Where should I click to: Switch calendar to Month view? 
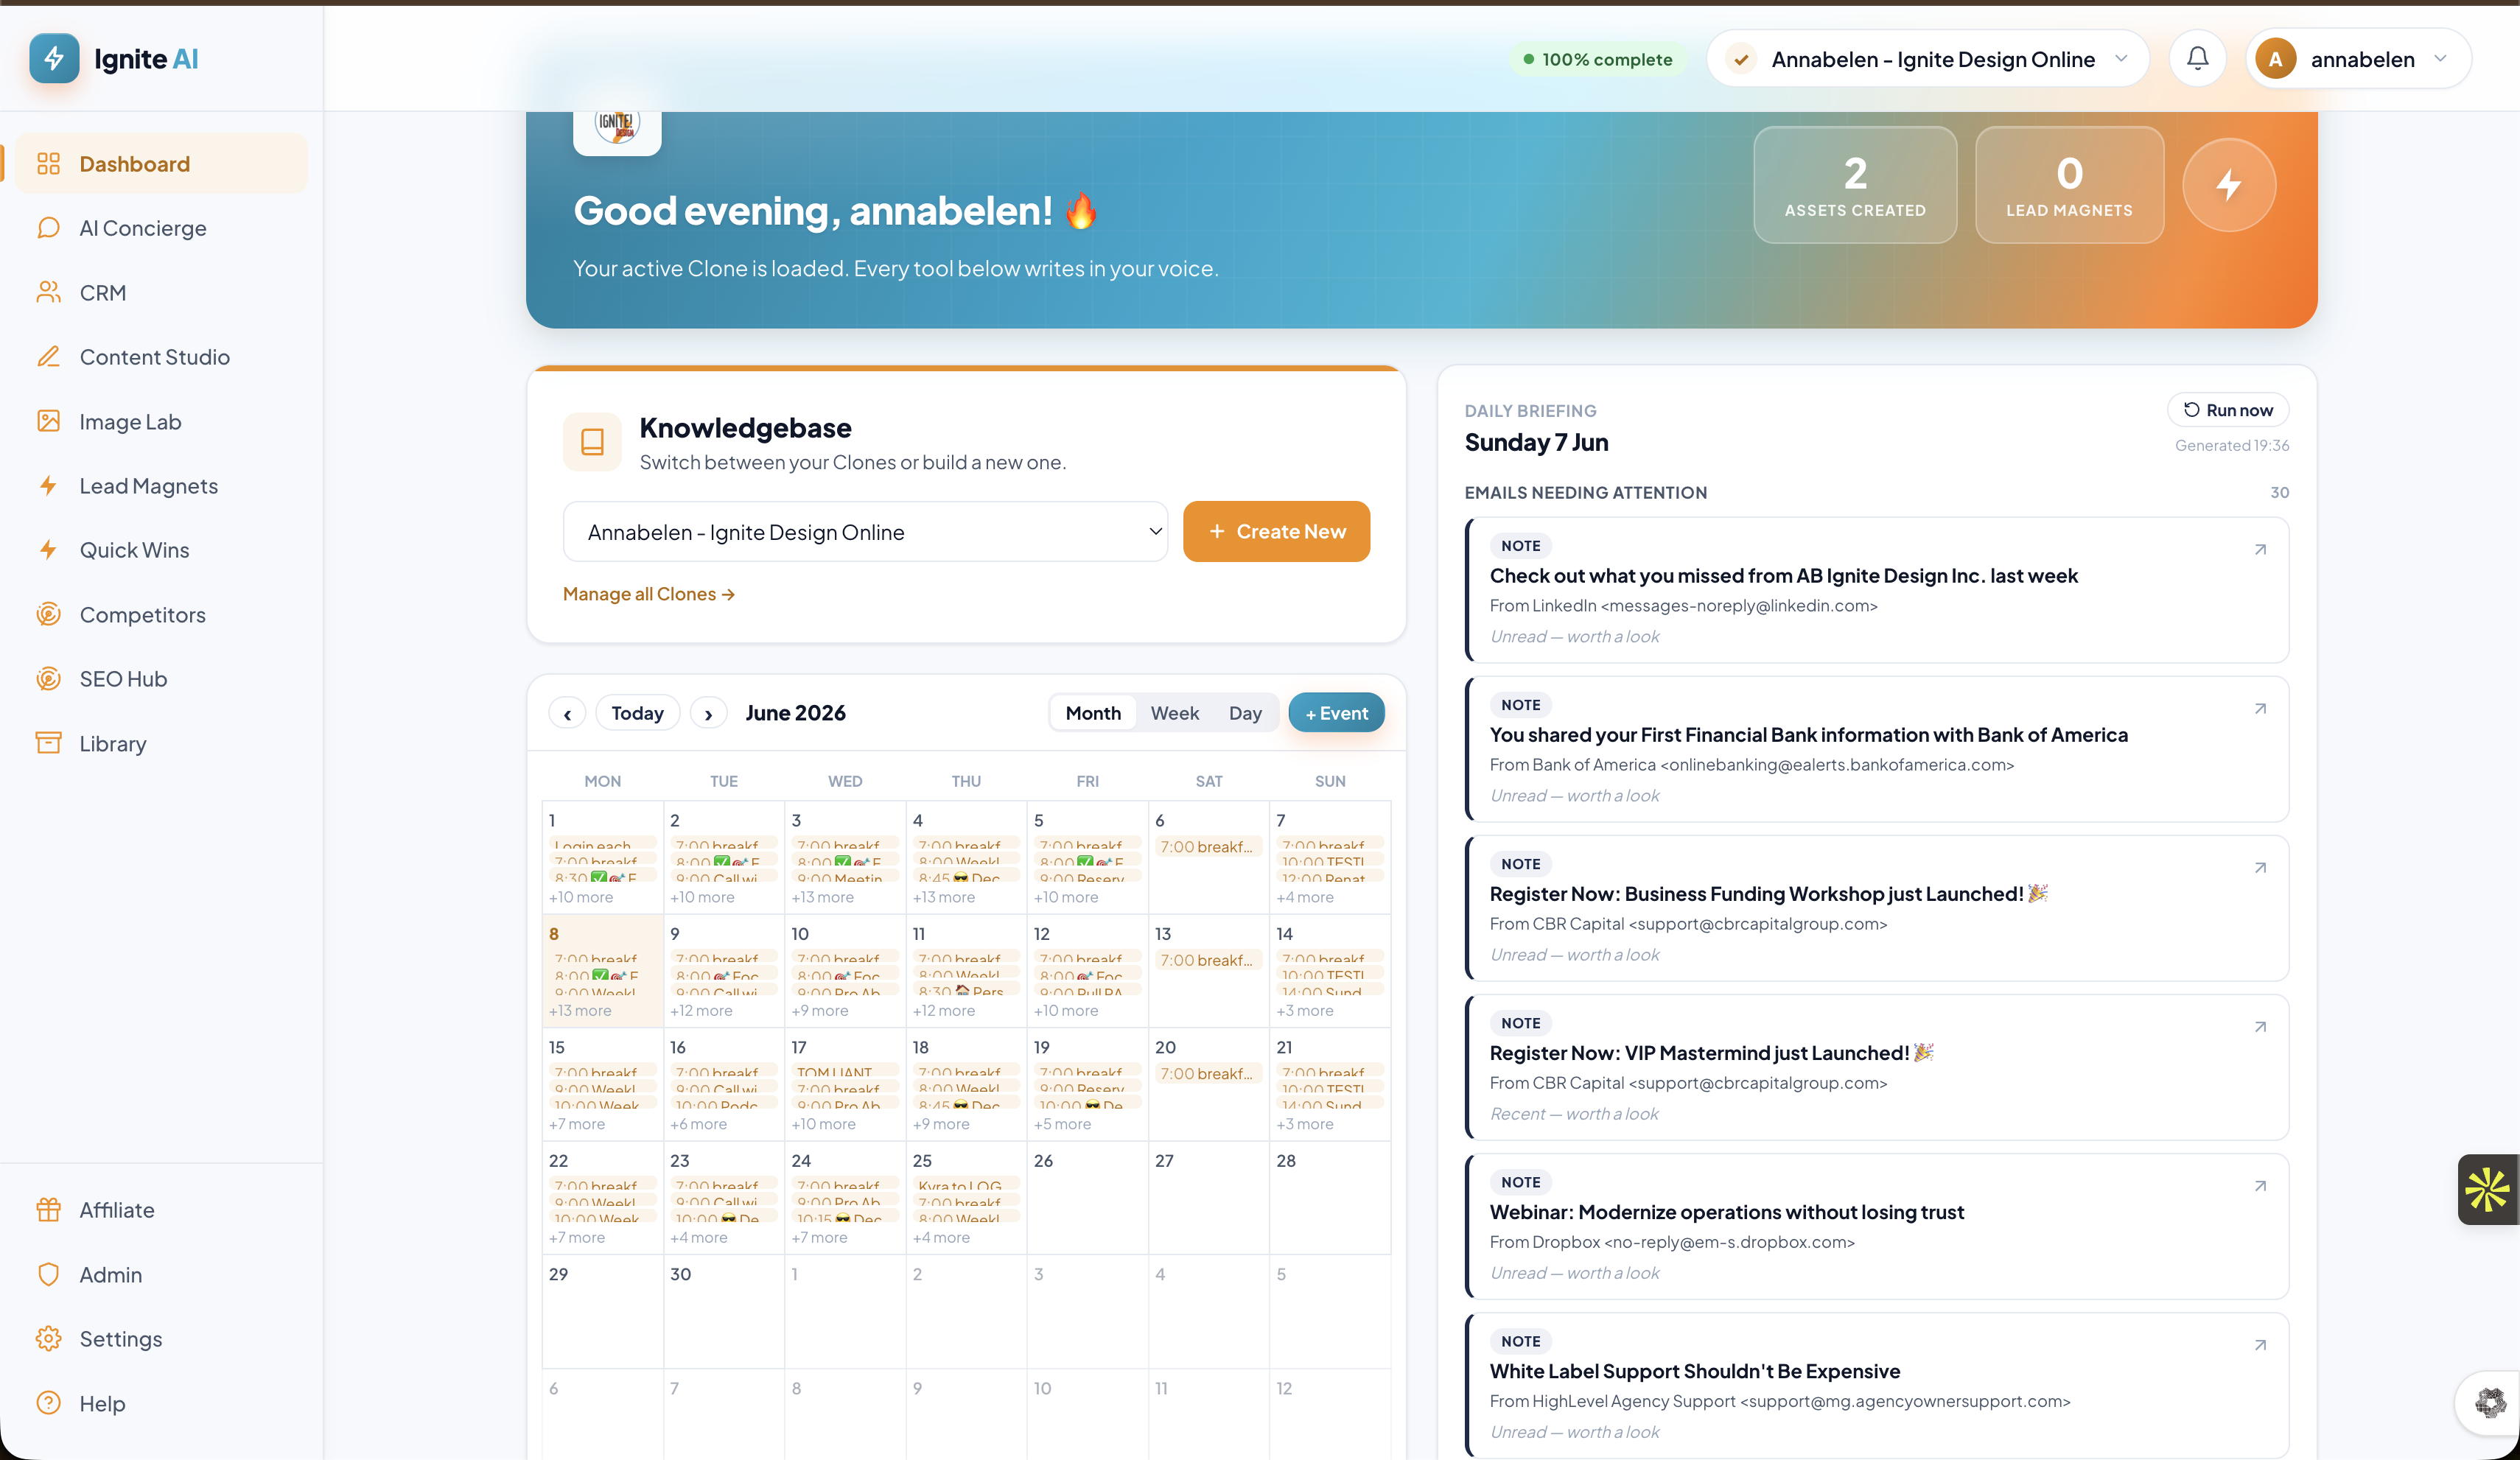point(1093,713)
